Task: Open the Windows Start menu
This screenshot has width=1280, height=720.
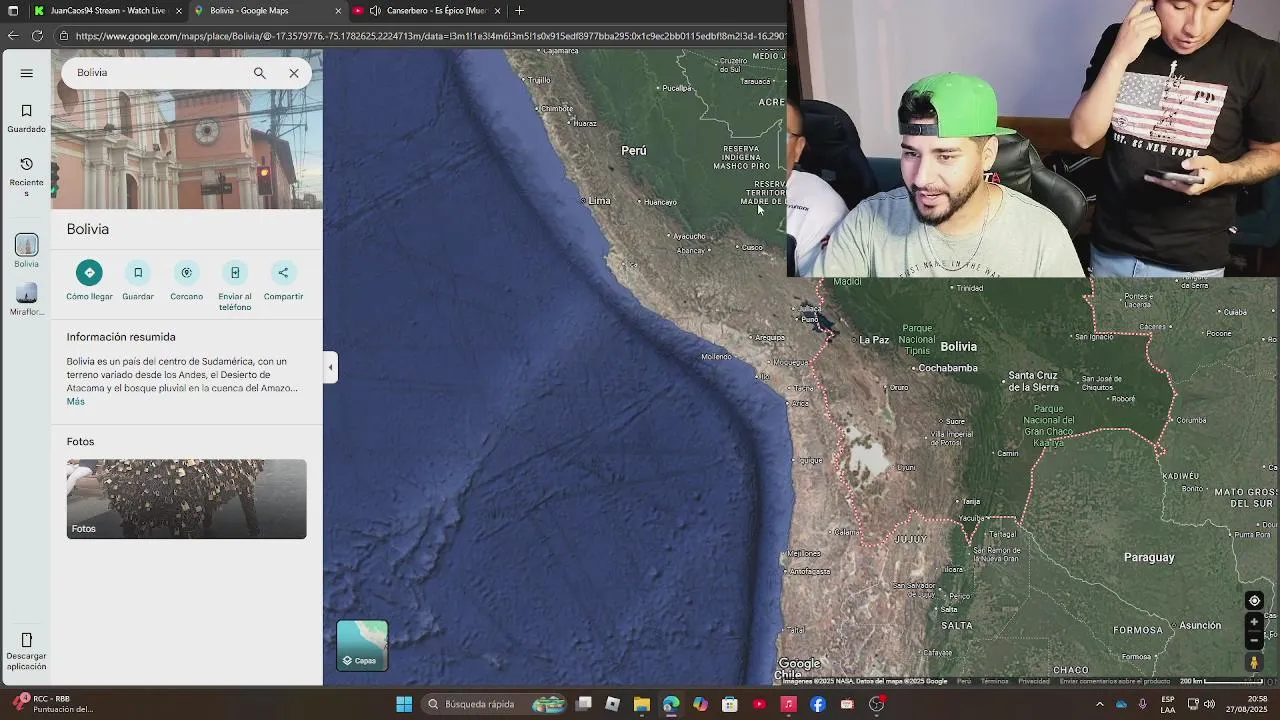Action: click(x=404, y=704)
